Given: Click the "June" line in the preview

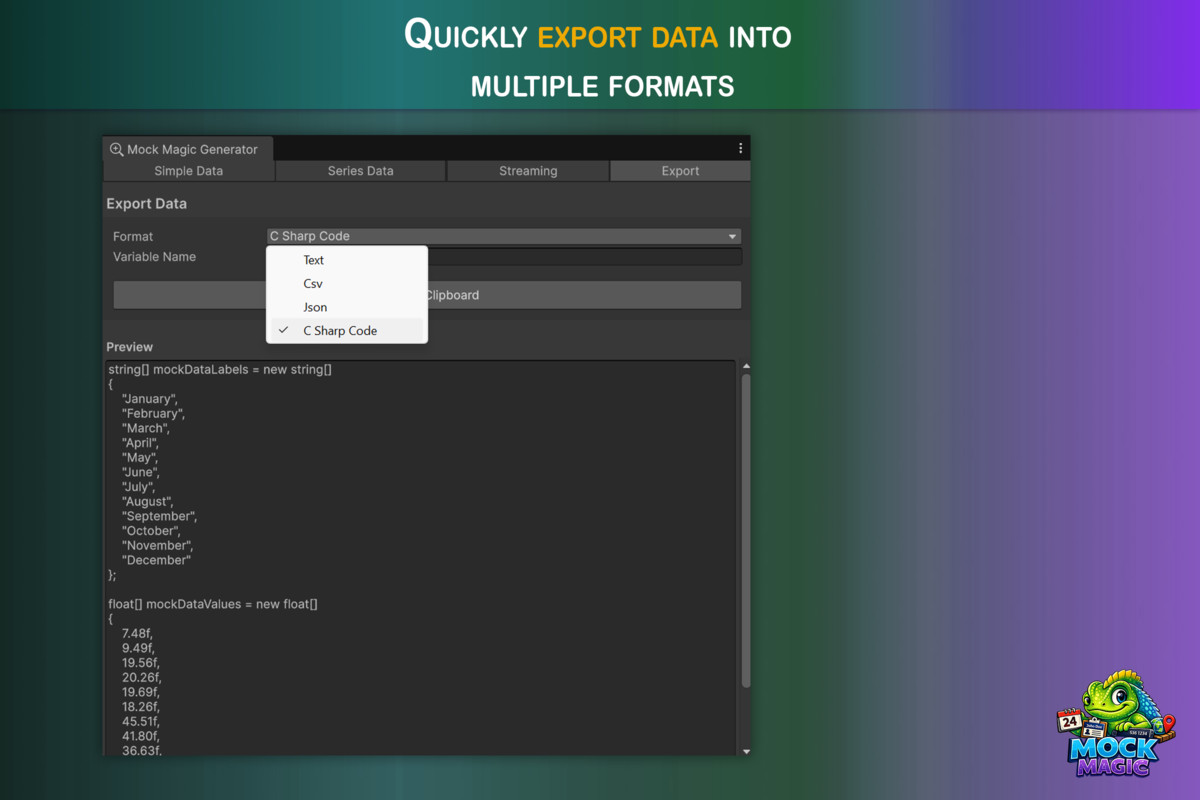Looking at the screenshot, I should coord(141,472).
